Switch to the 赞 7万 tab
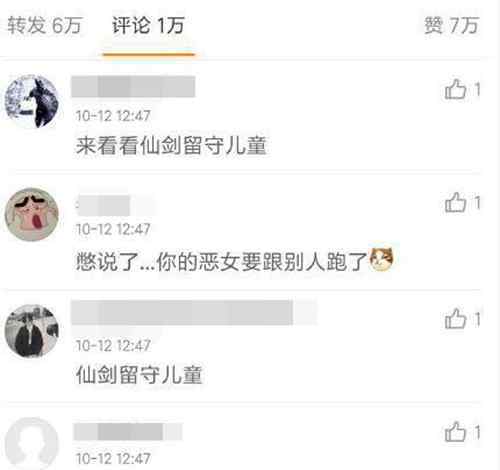 (452, 25)
